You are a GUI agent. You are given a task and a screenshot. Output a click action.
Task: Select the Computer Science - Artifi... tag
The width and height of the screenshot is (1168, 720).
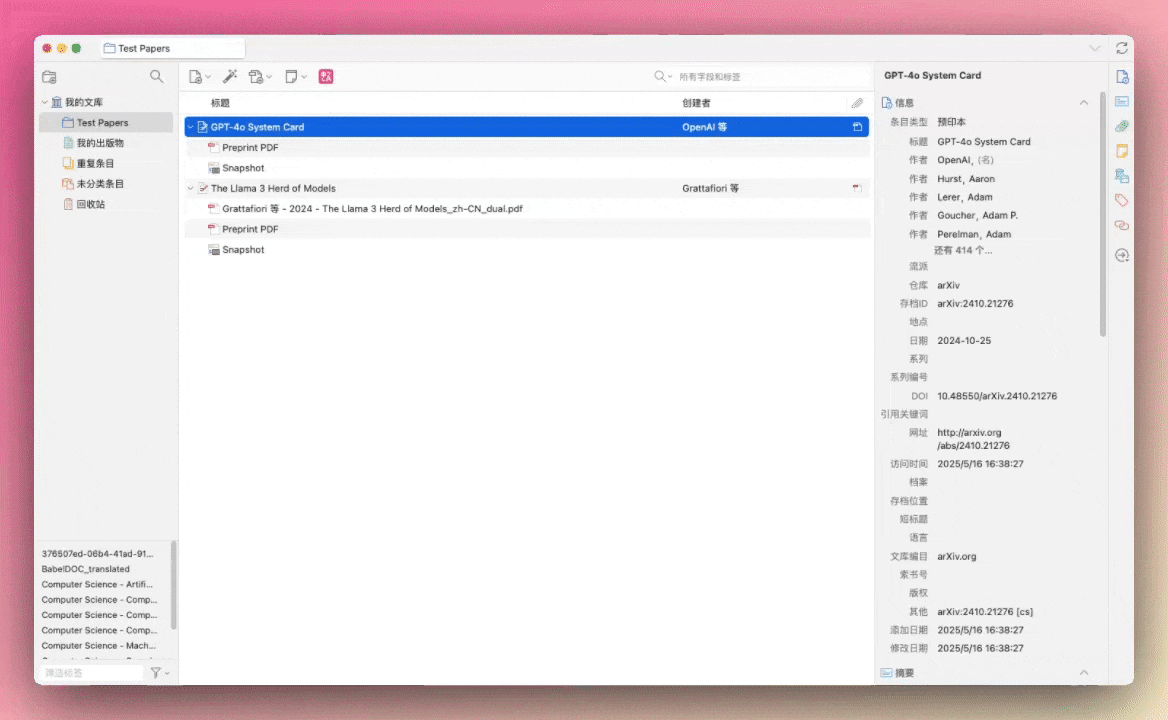click(x=97, y=584)
